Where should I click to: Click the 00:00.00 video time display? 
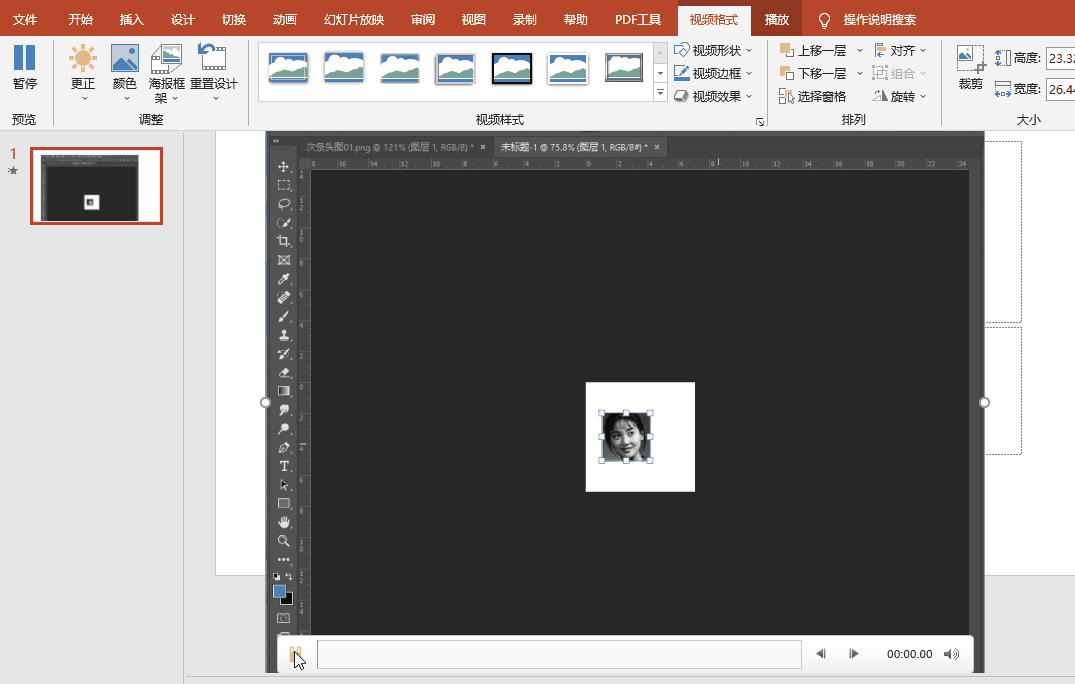[909, 655]
